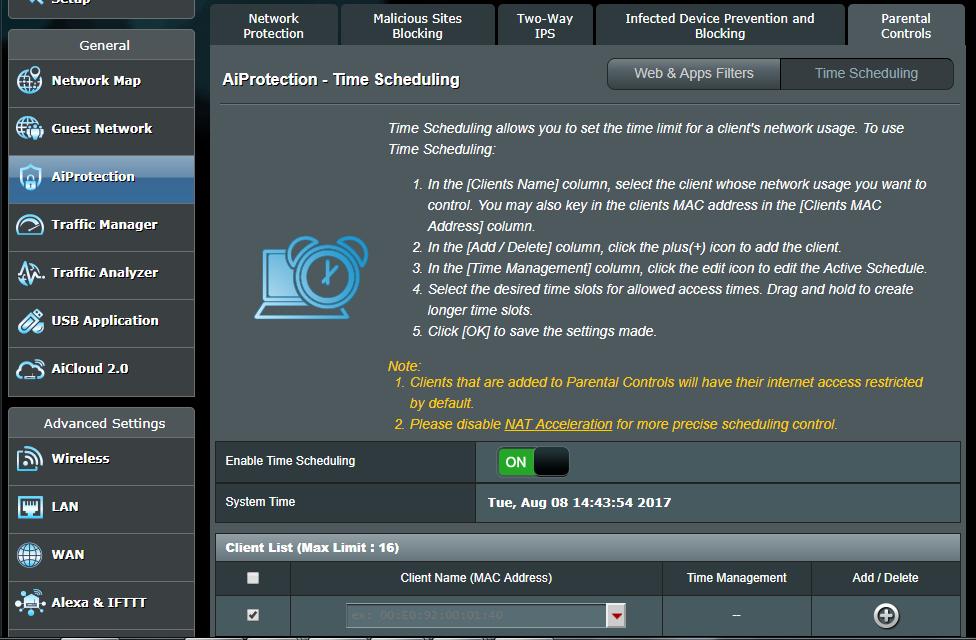Screen dimensions: 976x640
Task: Click the Alexa & IFTTT icon
Action: [30, 602]
